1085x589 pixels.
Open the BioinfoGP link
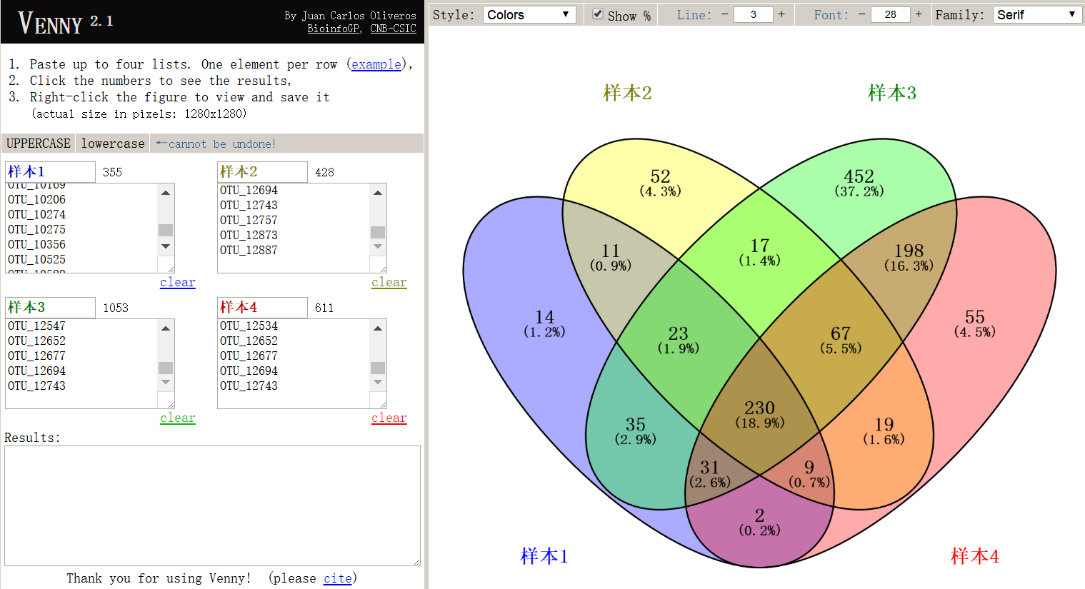point(334,28)
